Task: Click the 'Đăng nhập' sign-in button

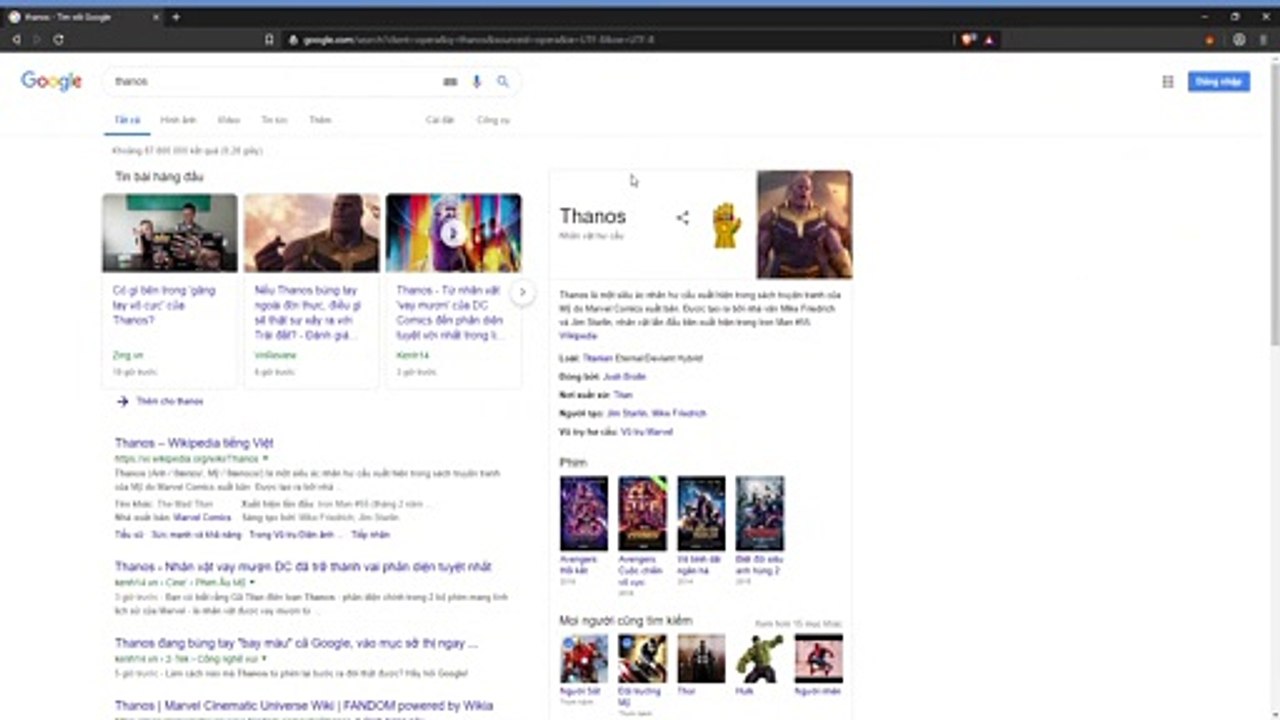Action: point(1218,81)
